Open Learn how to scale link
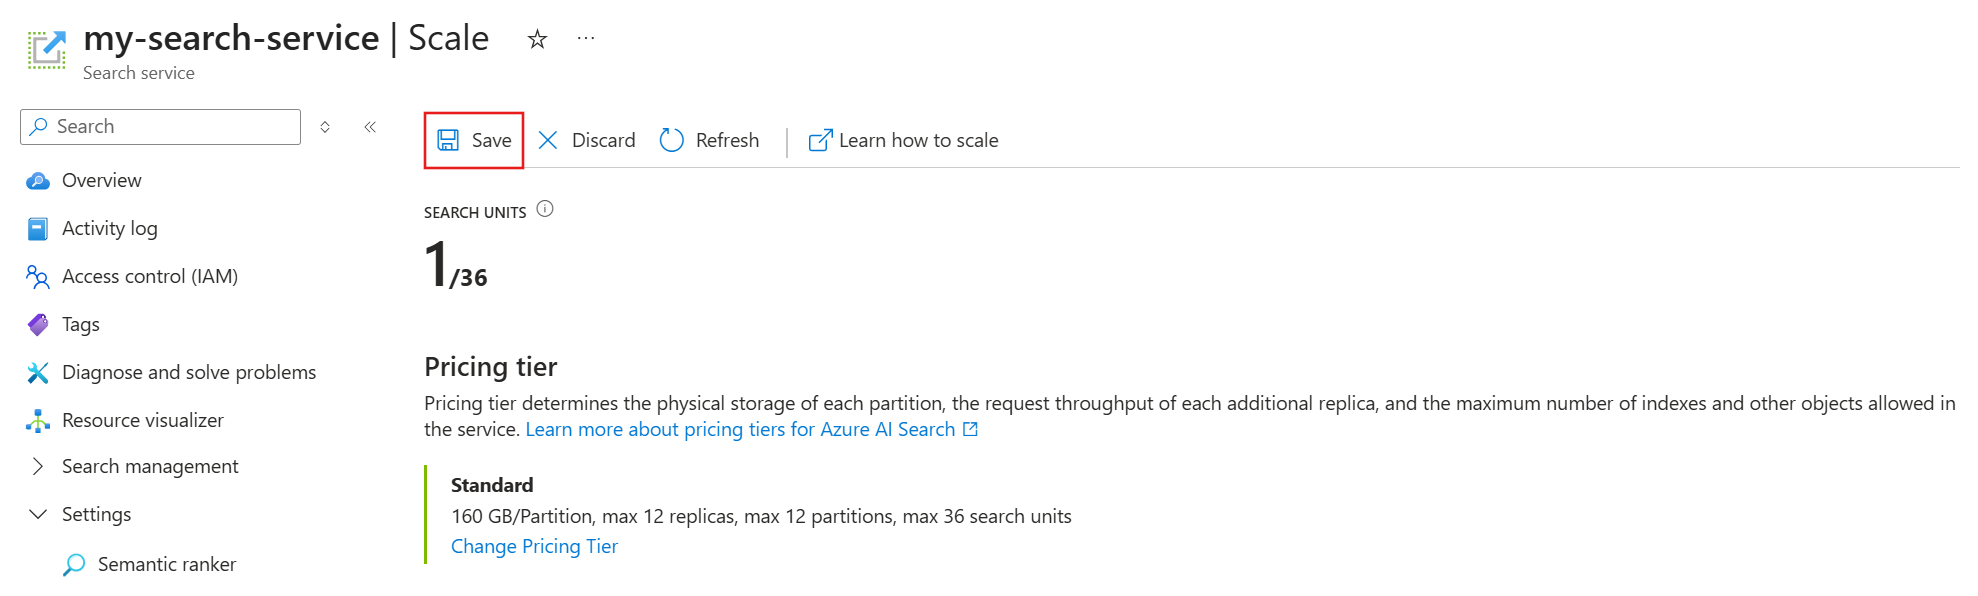This screenshot has height=596, width=1978. [x=904, y=141]
